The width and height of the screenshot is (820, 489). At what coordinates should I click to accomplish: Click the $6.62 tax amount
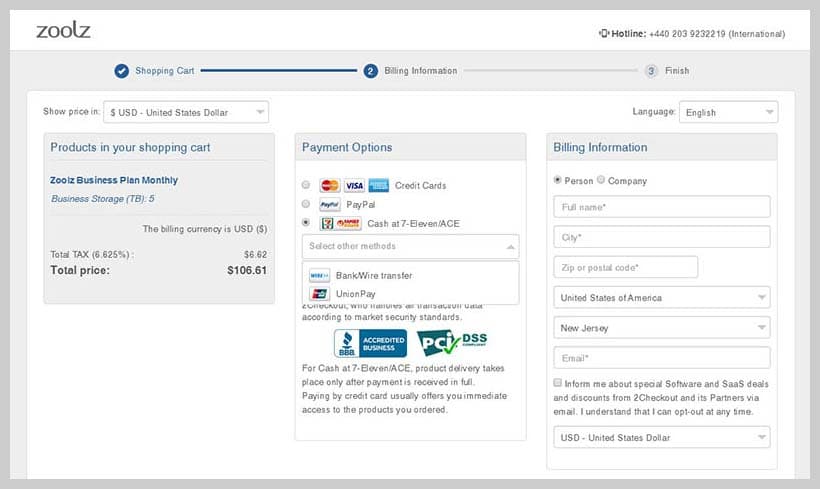(255, 255)
